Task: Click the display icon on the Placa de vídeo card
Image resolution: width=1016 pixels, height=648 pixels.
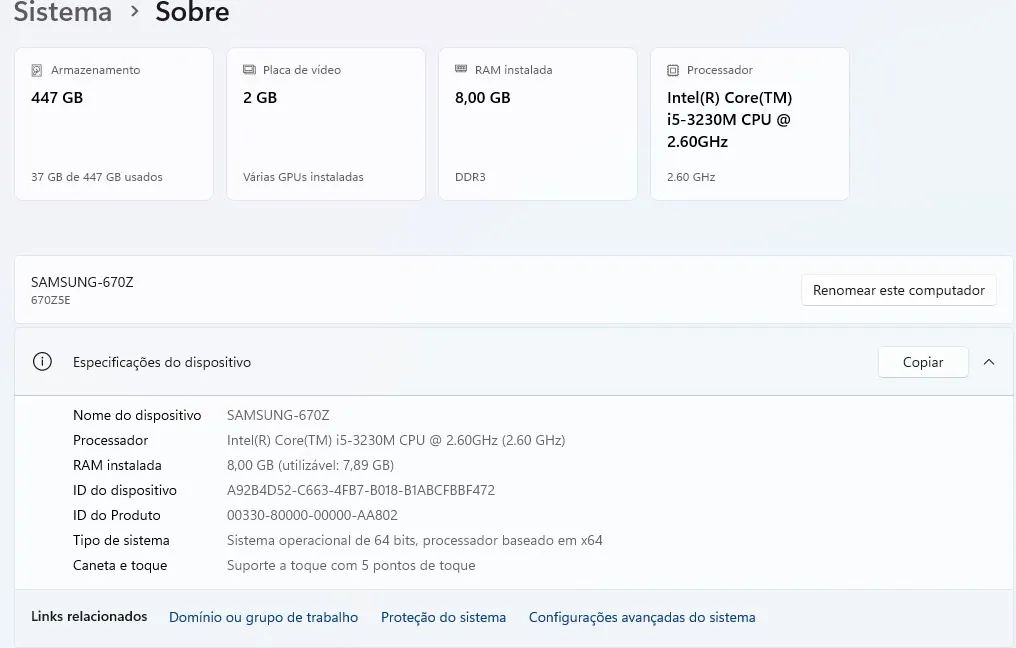Action: pyautogui.click(x=248, y=70)
